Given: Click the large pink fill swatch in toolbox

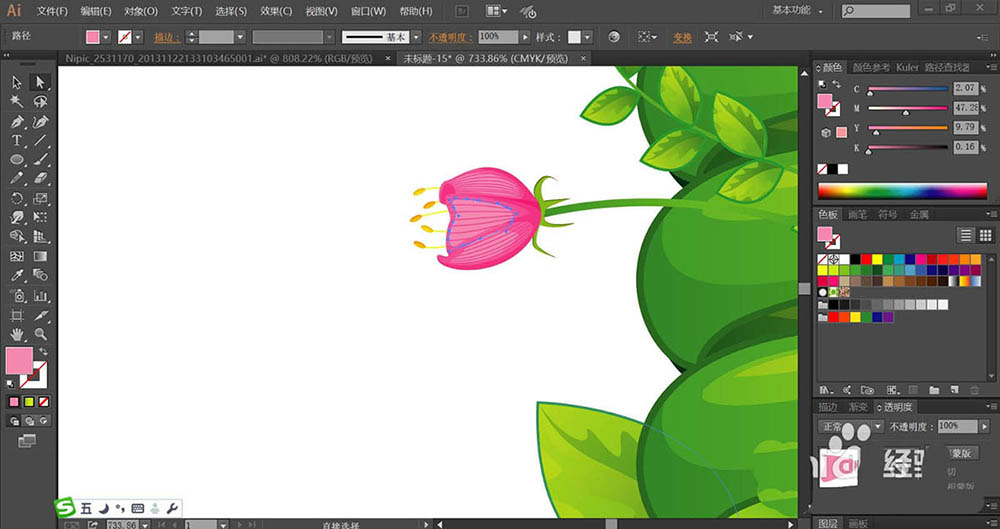Looking at the screenshot, I should tap(19, 361).
